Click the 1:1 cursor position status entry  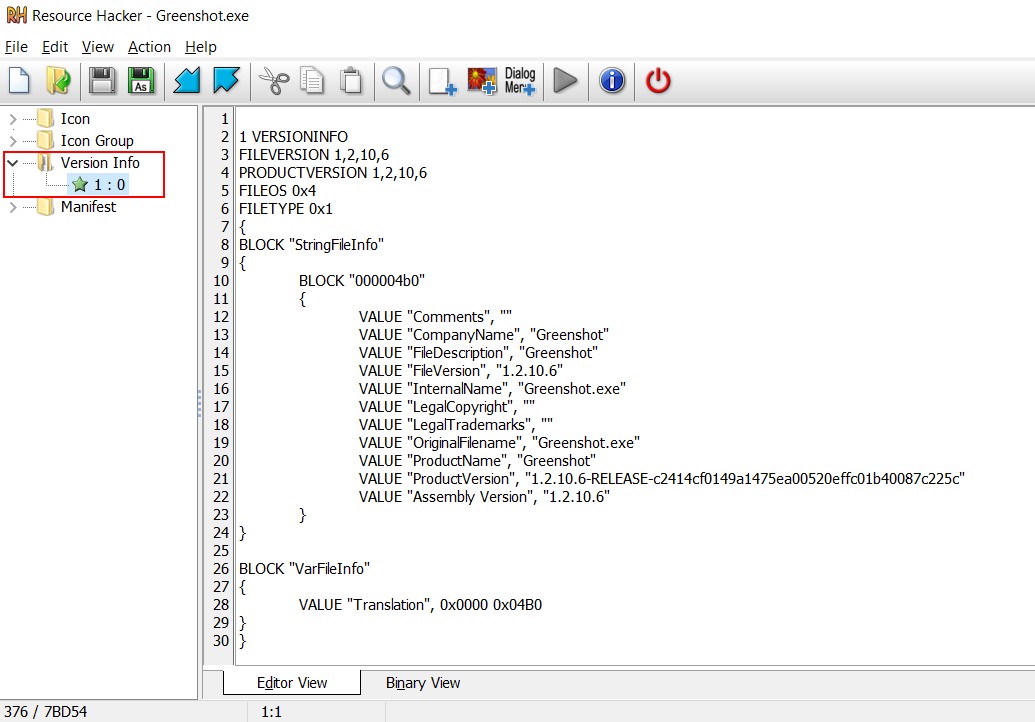(271, 711)
